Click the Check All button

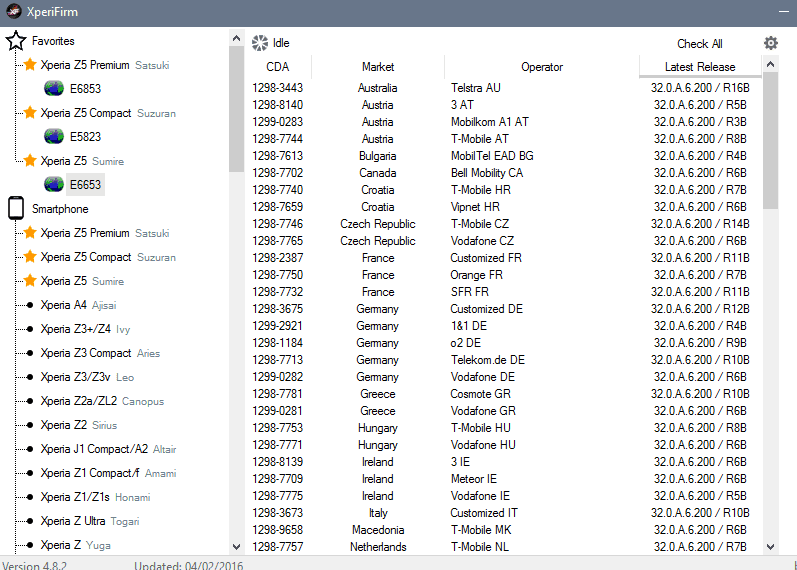[x=699, y=44]
